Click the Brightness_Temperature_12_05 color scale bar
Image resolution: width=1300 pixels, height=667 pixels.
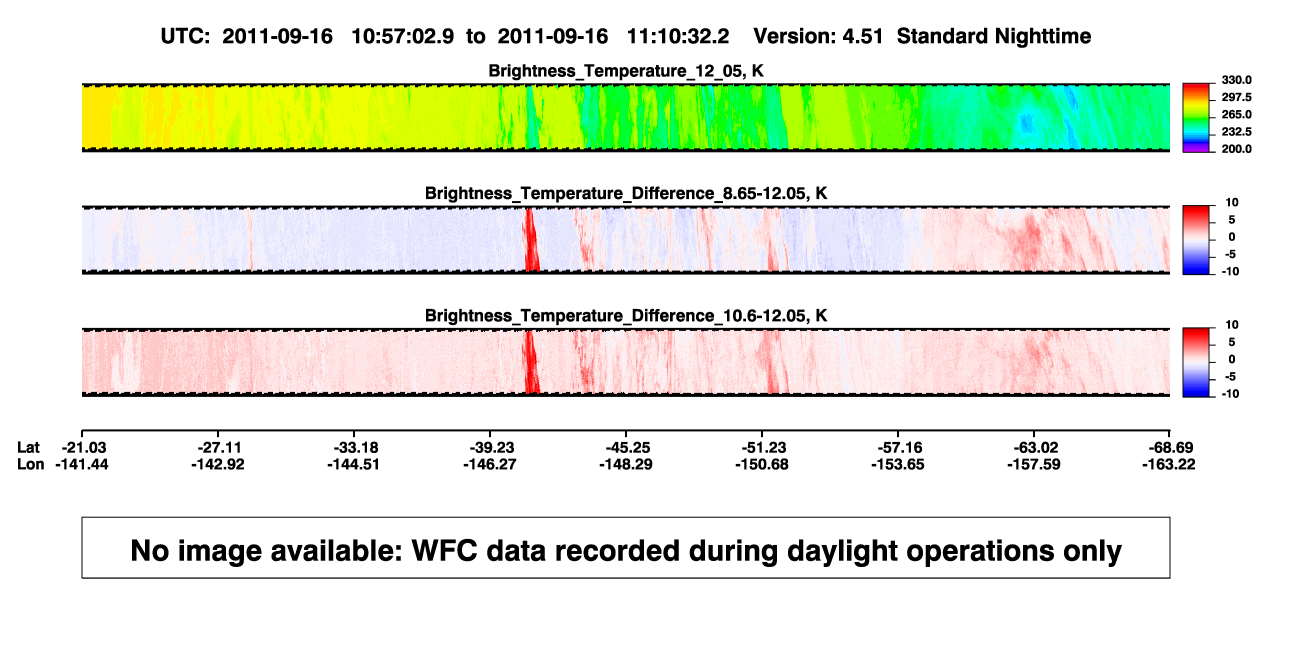point(1197,116)
